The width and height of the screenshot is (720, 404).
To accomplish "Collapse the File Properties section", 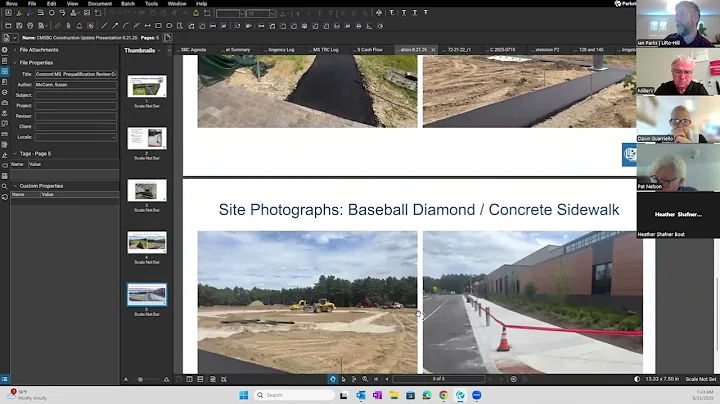I will [x=15, y=62].
